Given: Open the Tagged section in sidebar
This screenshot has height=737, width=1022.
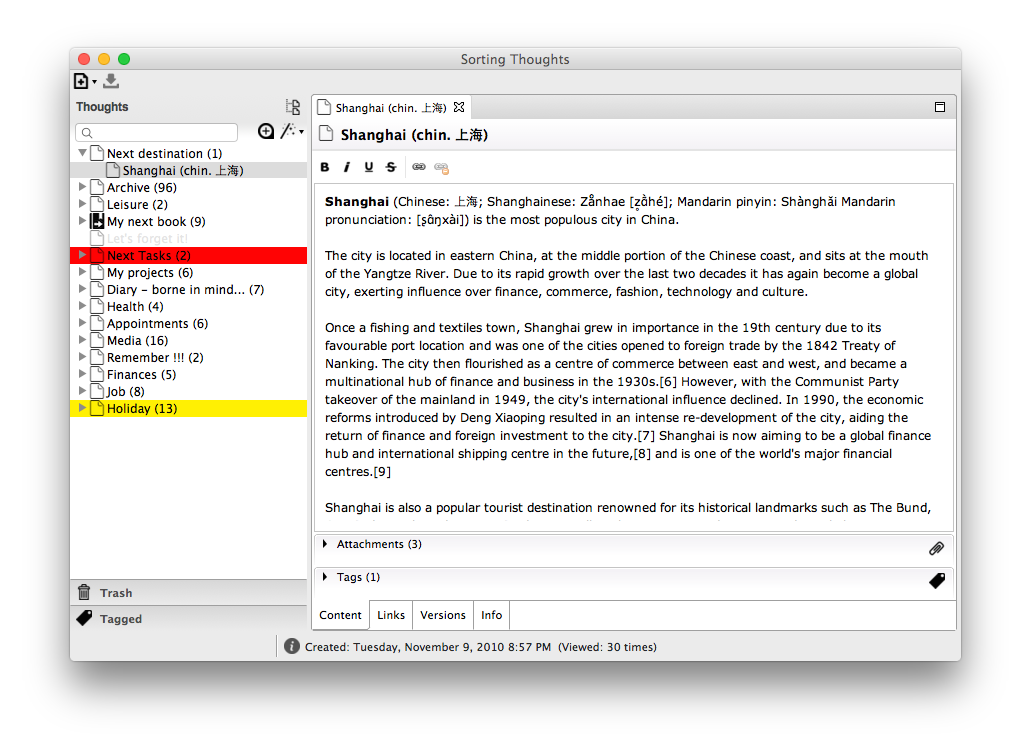Looking at the screenshot, I should (x=121, y=619).
